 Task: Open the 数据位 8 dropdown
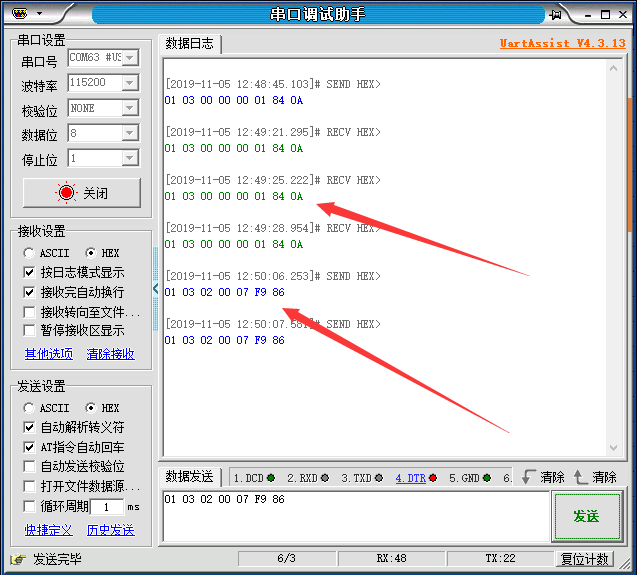pos(130,133)
